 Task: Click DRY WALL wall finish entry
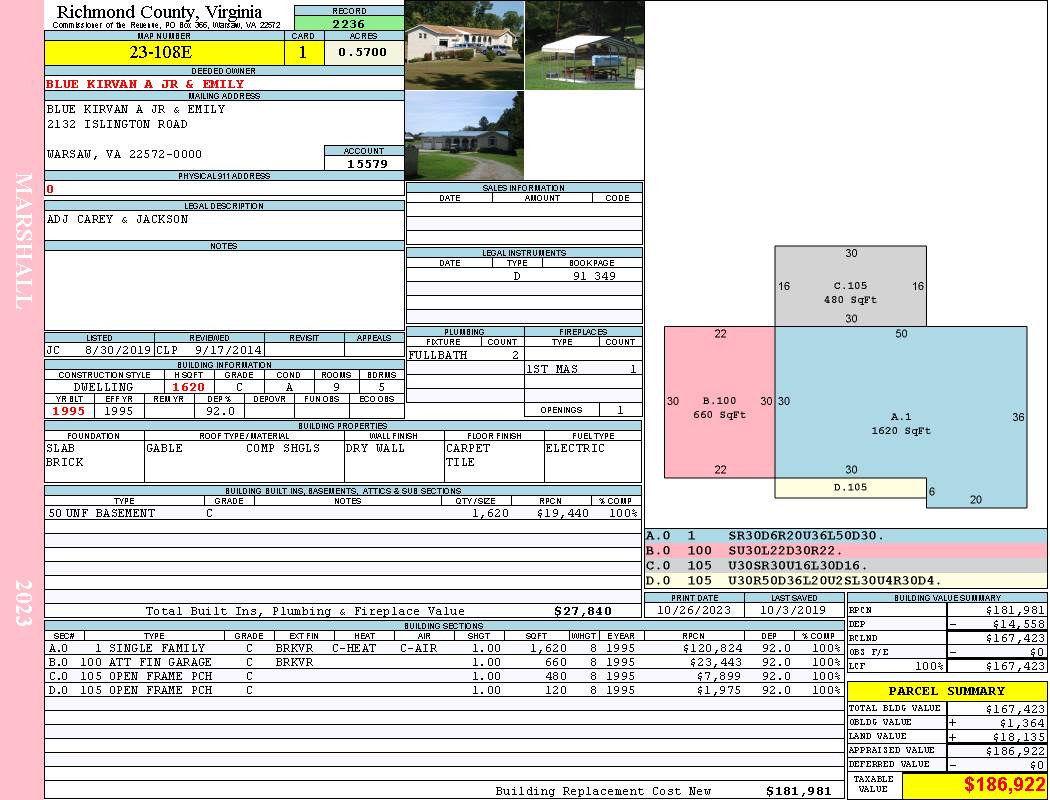[375, 449]
